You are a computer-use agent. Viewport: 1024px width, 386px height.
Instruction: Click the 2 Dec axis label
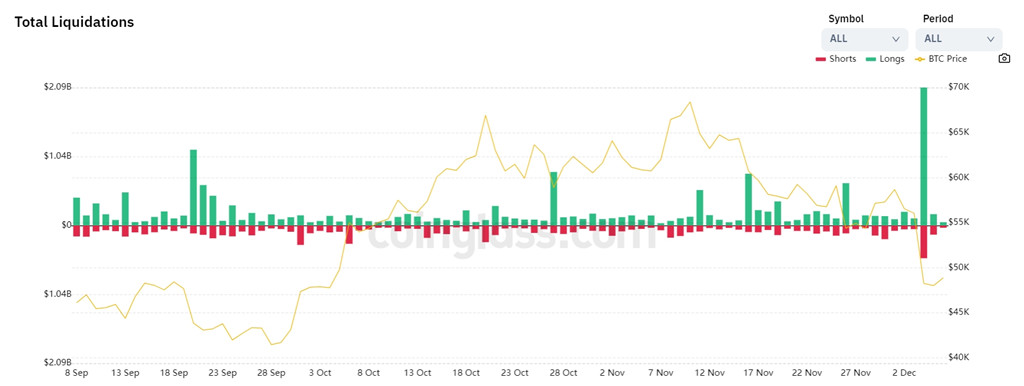tap(904, 374)
